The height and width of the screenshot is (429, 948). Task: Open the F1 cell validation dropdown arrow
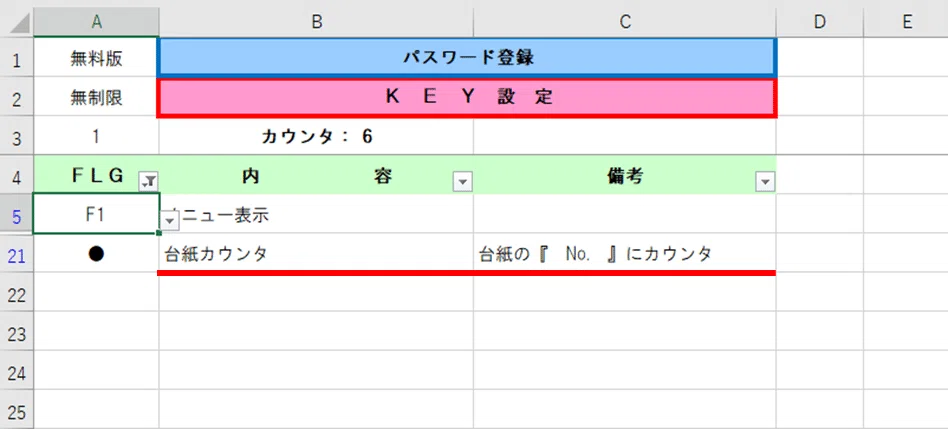tap(170, 221)
